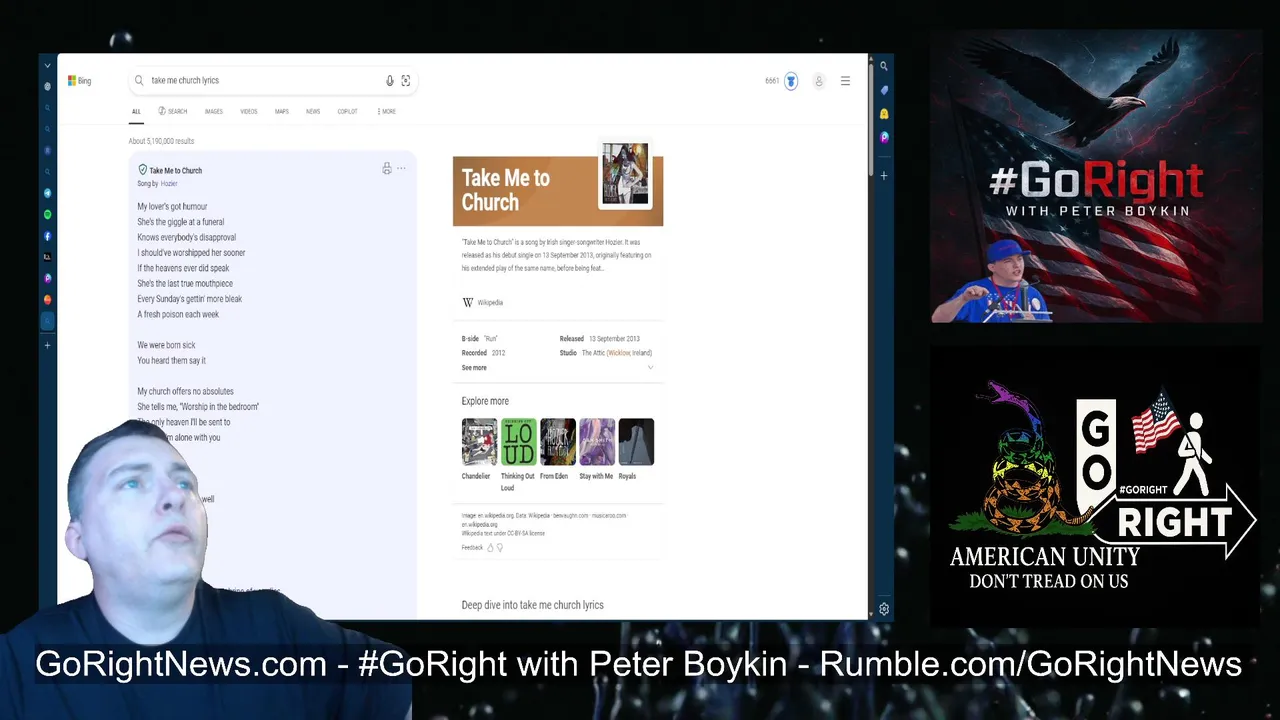Print the lyrics card
1280x720 pixels.
(387, 168)
